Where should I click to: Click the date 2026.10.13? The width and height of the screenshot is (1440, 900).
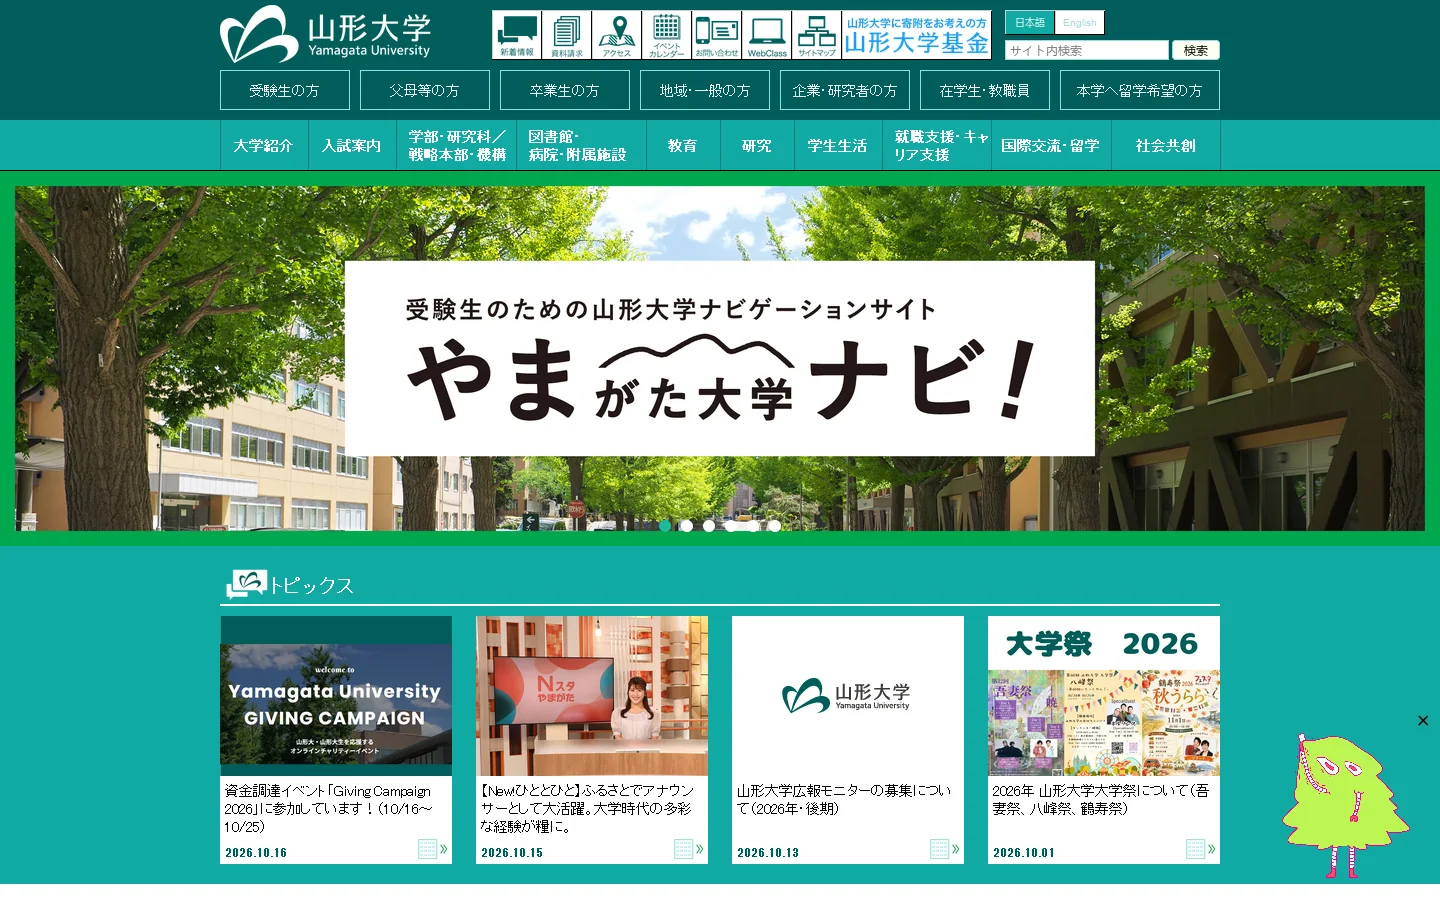[768, 853]
